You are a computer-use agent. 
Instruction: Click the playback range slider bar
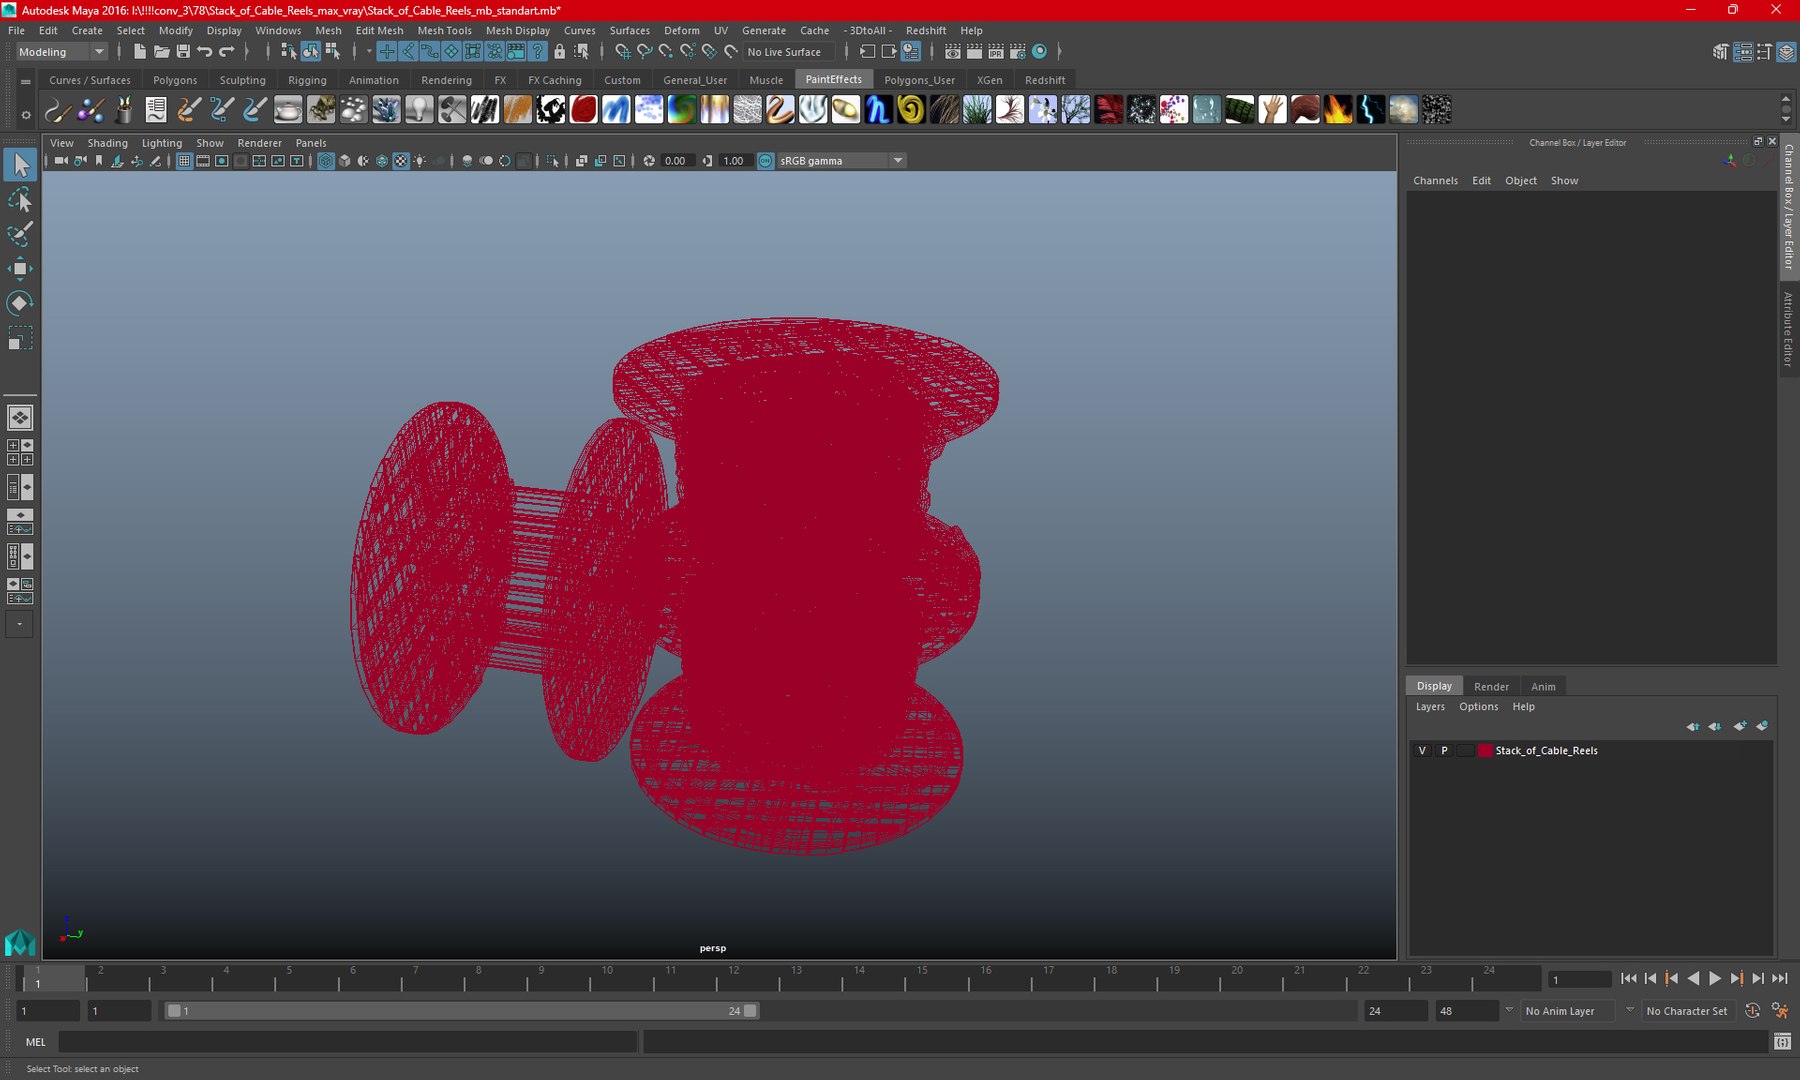tap(462, 1011)
